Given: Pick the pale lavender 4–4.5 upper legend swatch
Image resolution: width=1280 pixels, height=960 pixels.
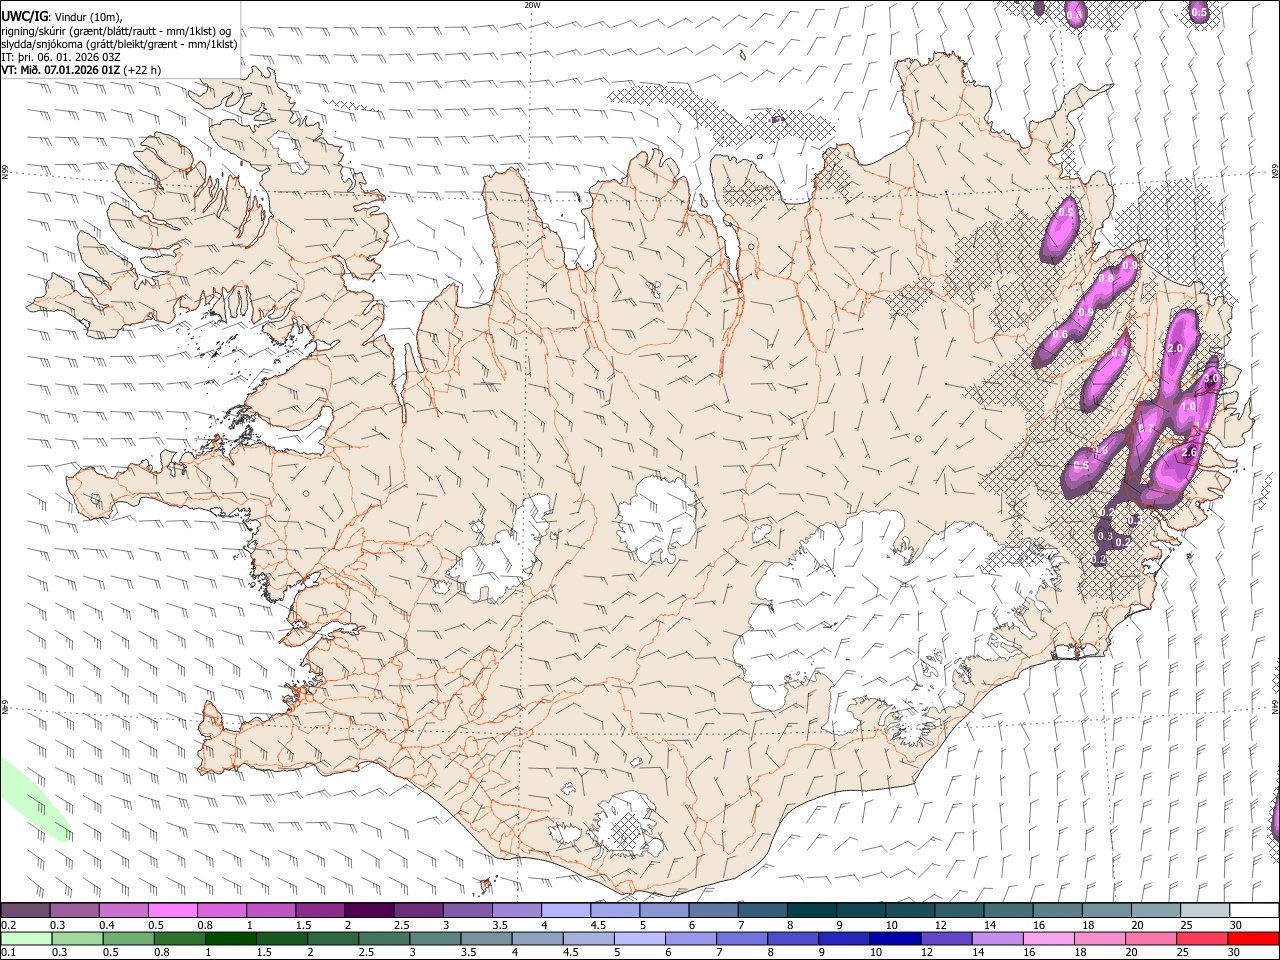Looking at the screenshot, I should click(566, 910).
